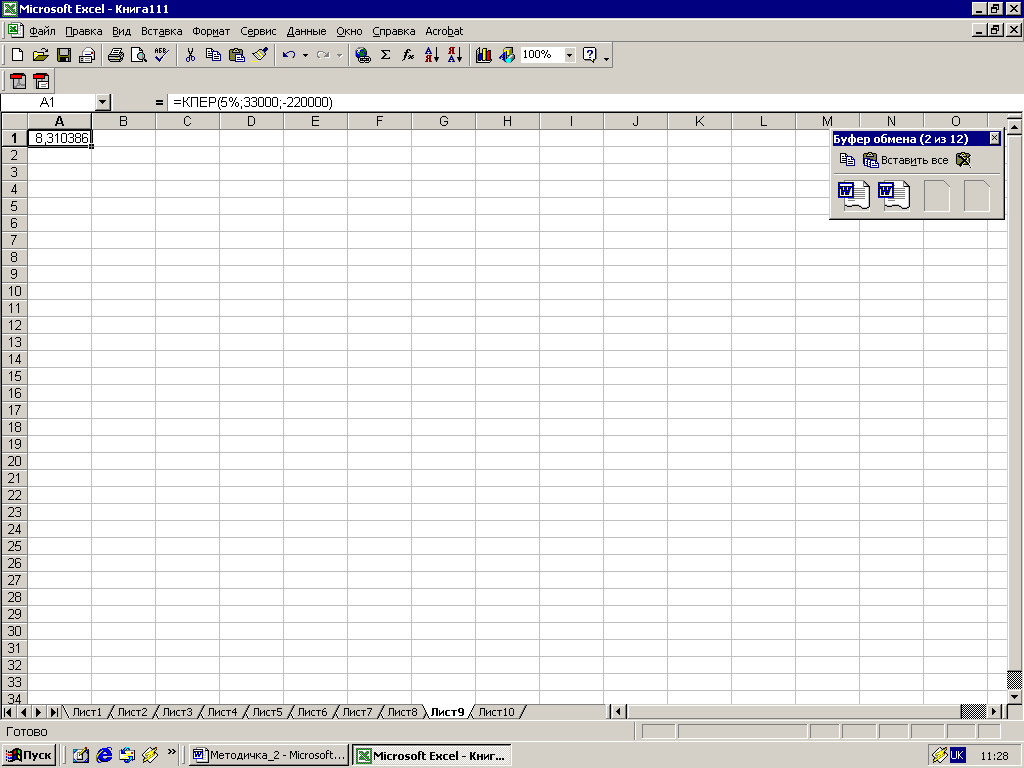This screenshot has width=1024, height=768.
Task: Sort ascending with A-Z icon
Action: pos(432,56)
